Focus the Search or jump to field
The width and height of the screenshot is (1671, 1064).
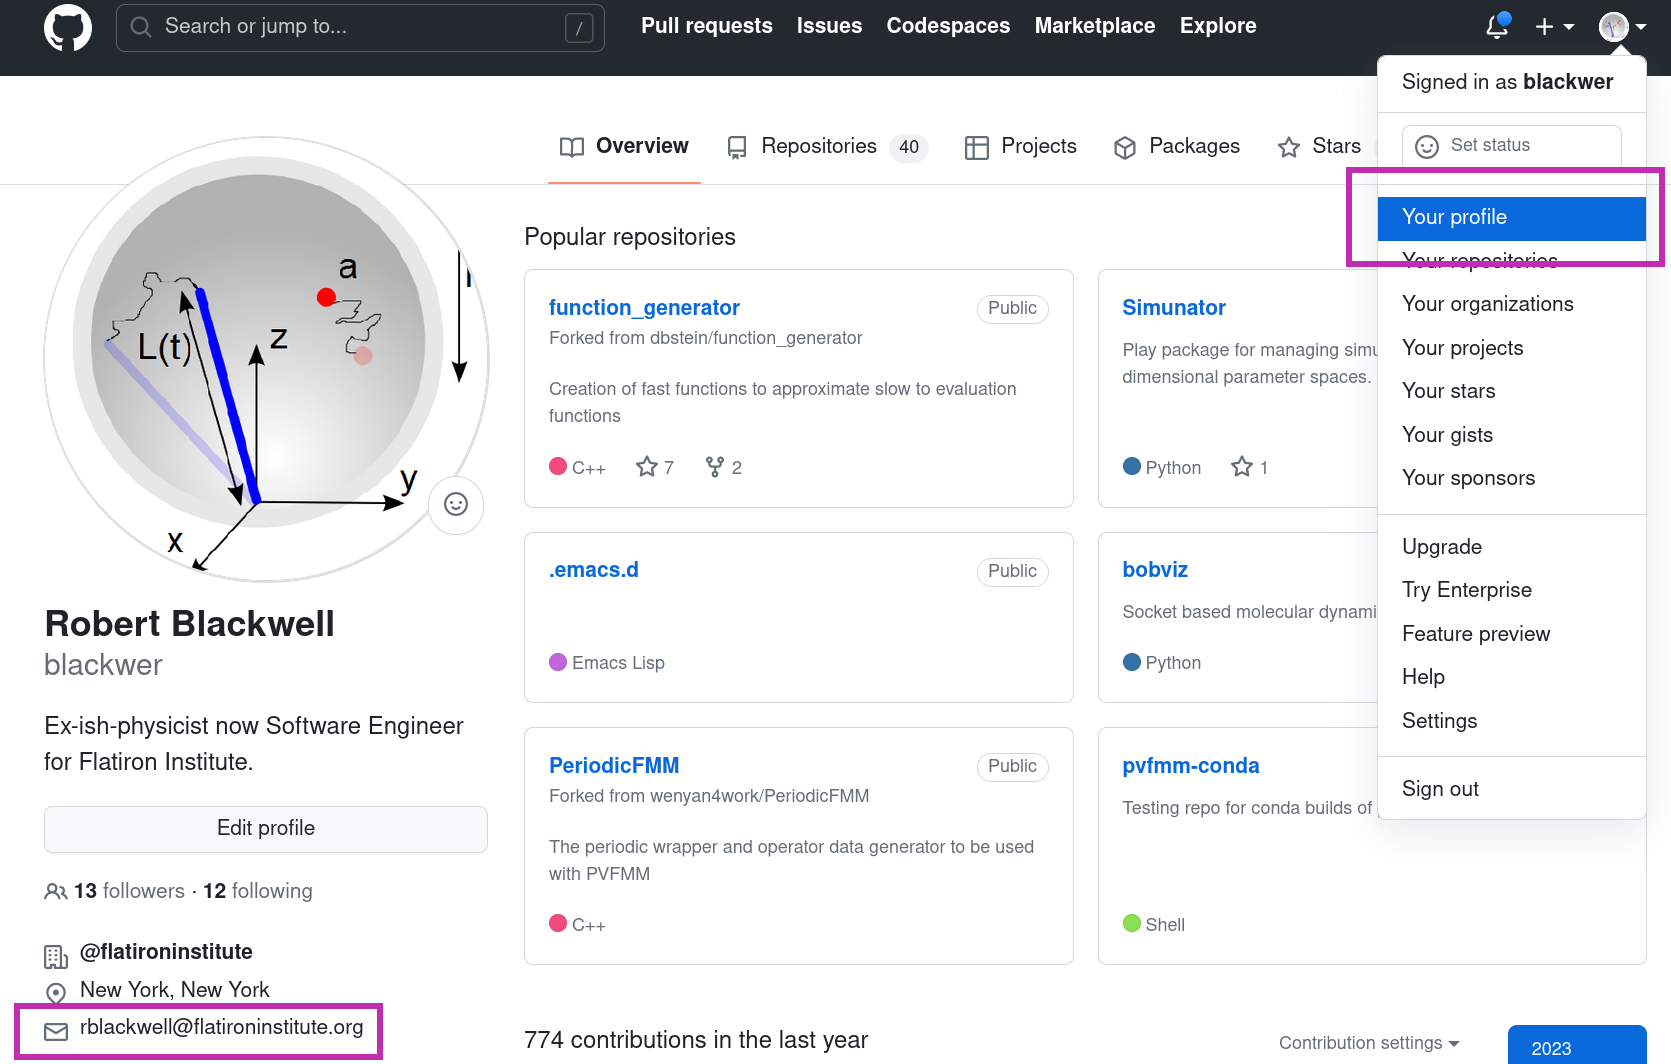point(360,27)
